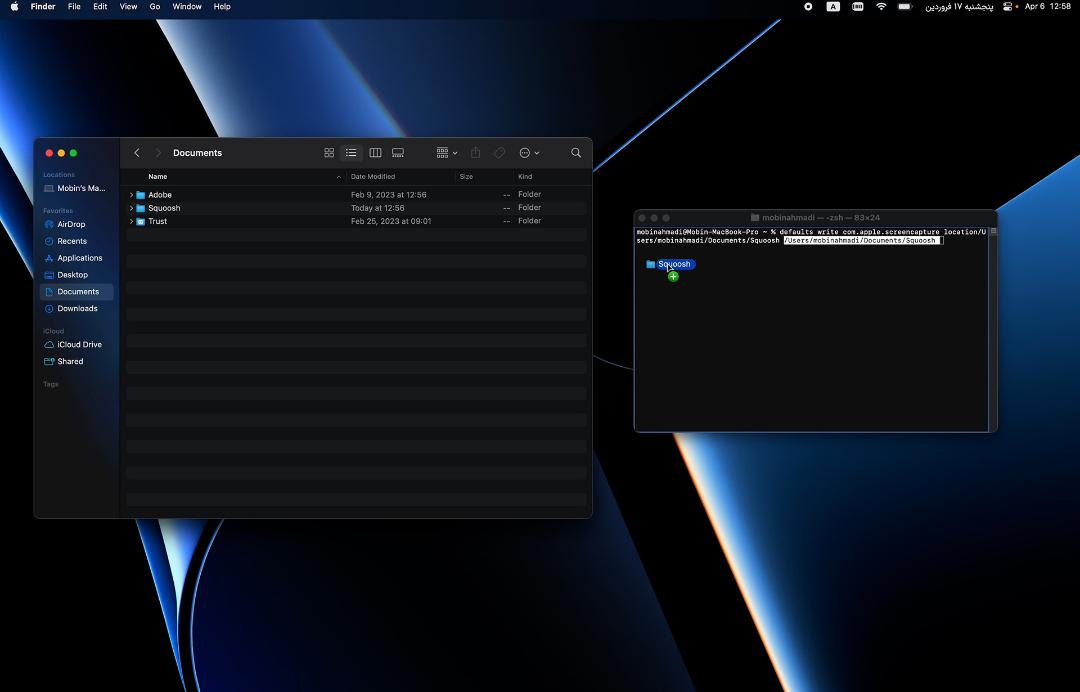Viewport: 1080px width, 692px height.
Task: Sort by the Kind column header
Action: coord(525,177)
